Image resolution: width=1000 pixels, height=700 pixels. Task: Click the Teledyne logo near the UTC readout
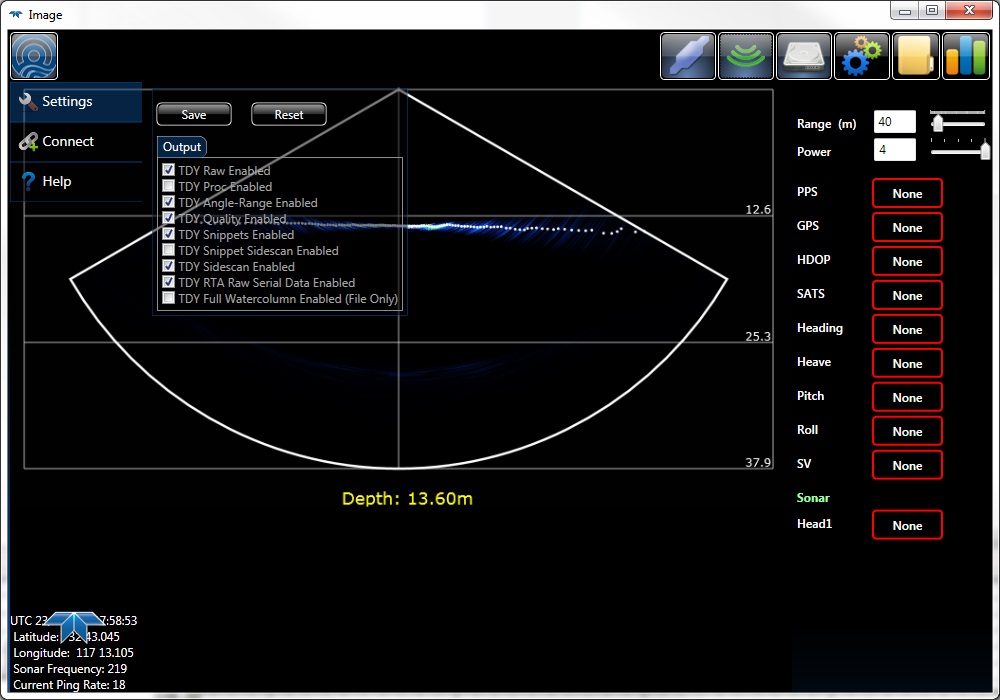pos(75,625)
